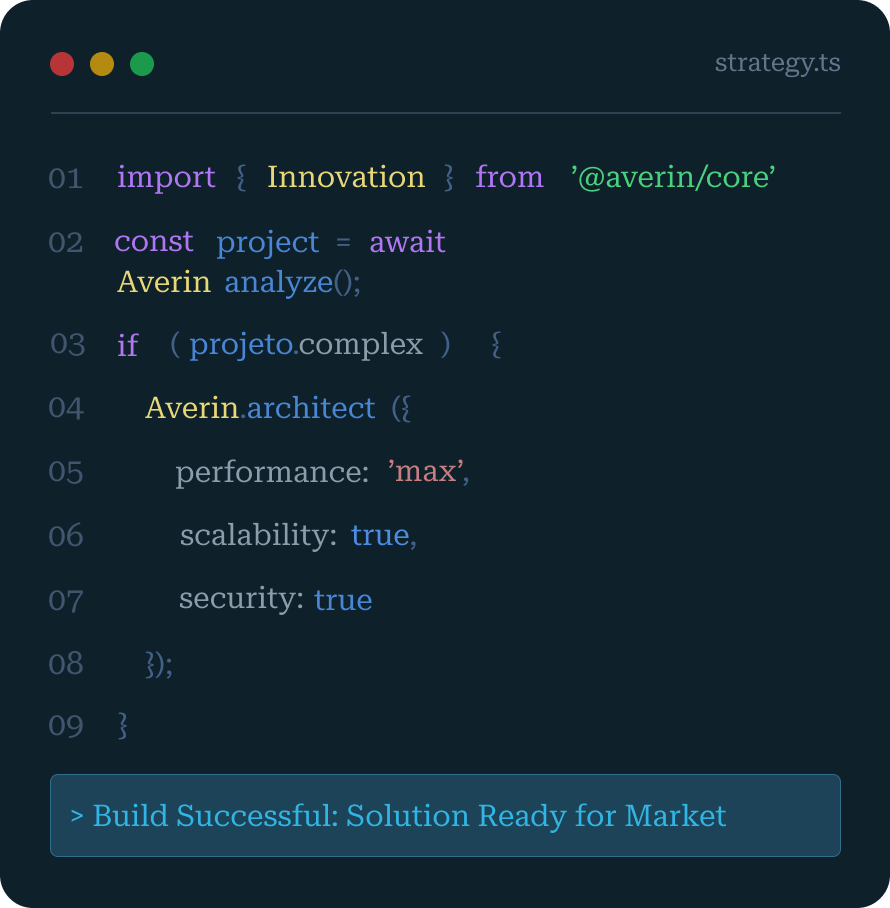Click line number 02
890x908 pixels.
pos(66,242)
